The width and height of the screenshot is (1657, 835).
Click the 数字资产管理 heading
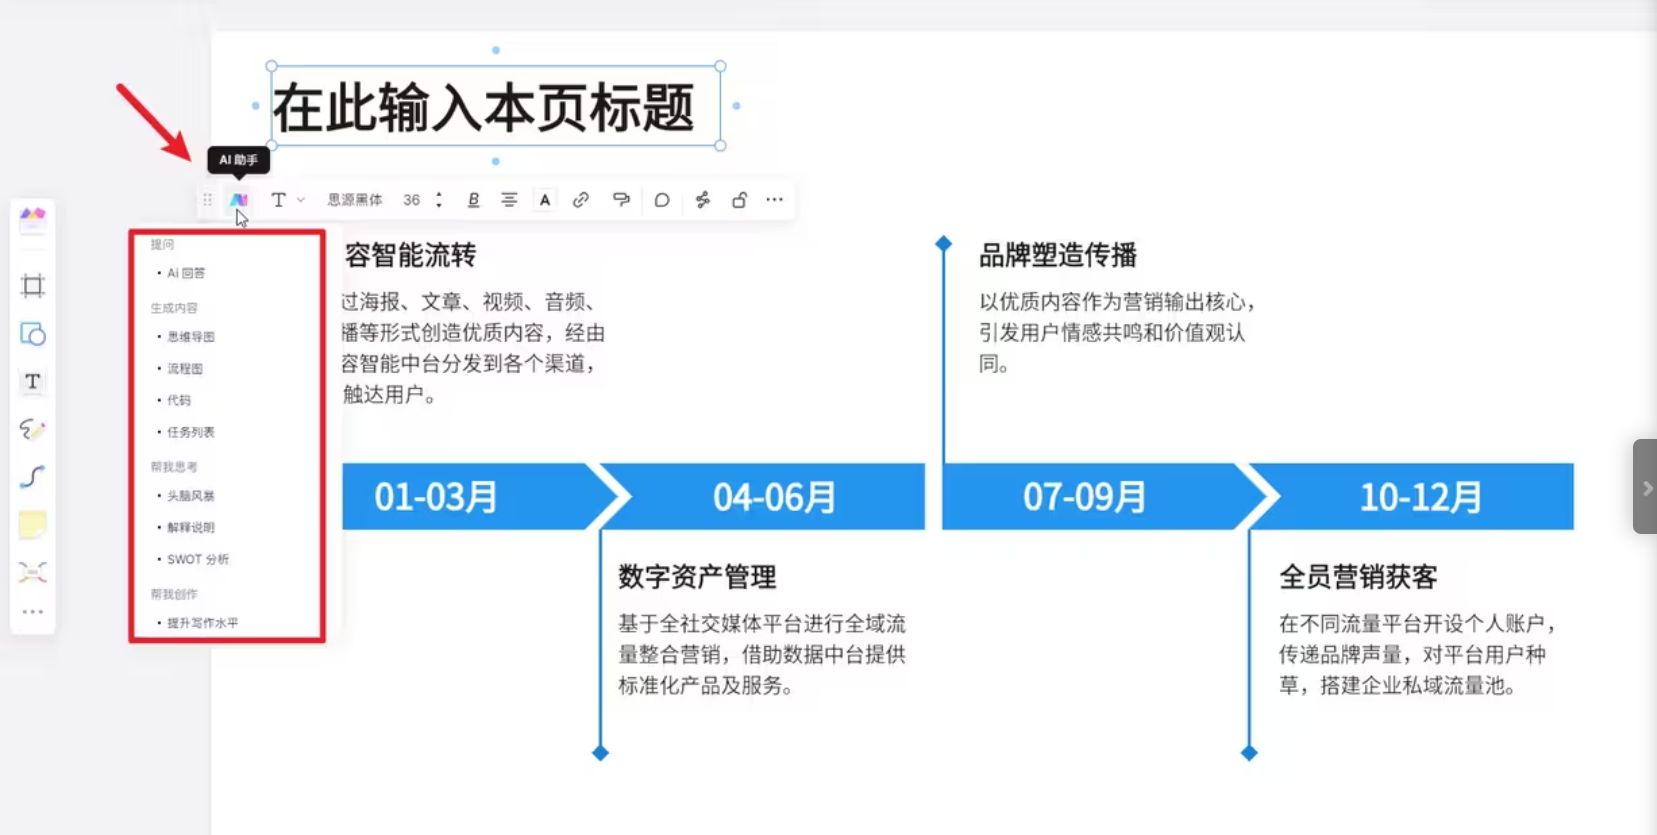point(697,577)
